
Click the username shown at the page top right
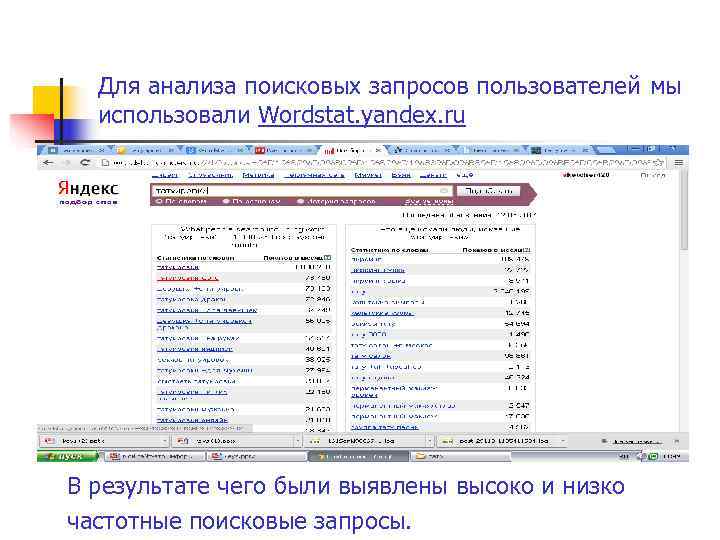(586, 175)
